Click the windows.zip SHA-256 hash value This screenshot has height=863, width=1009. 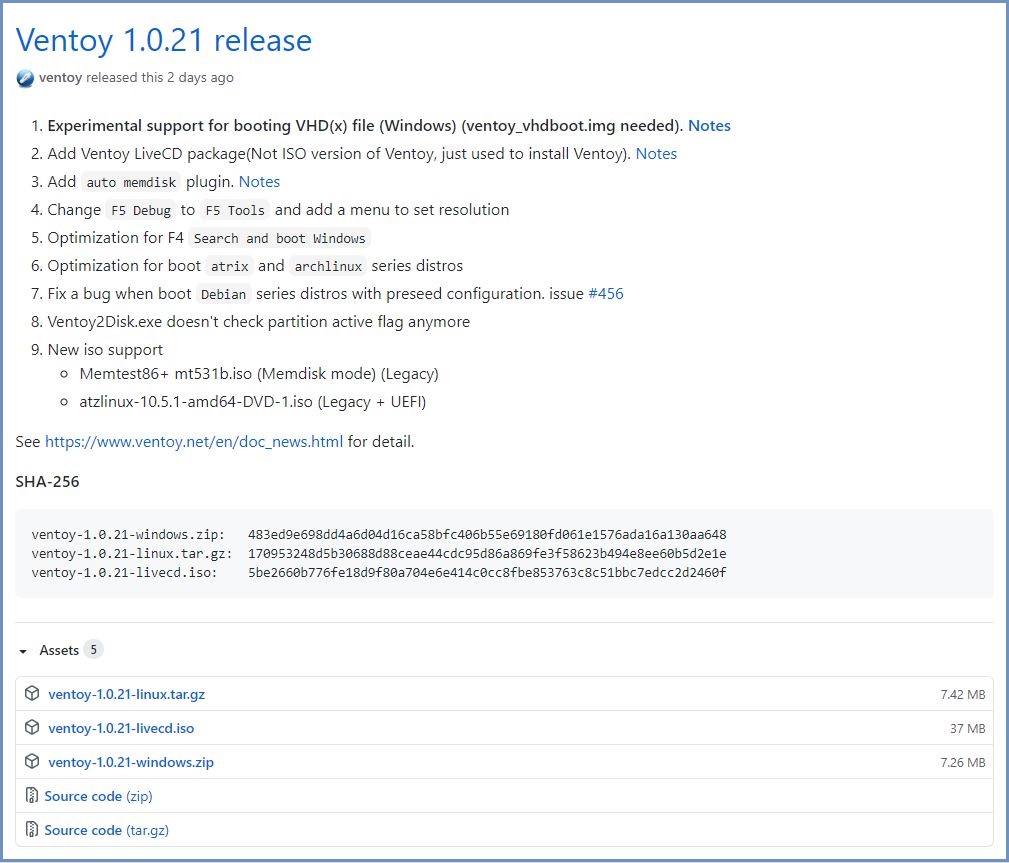[x=487, y=535]
